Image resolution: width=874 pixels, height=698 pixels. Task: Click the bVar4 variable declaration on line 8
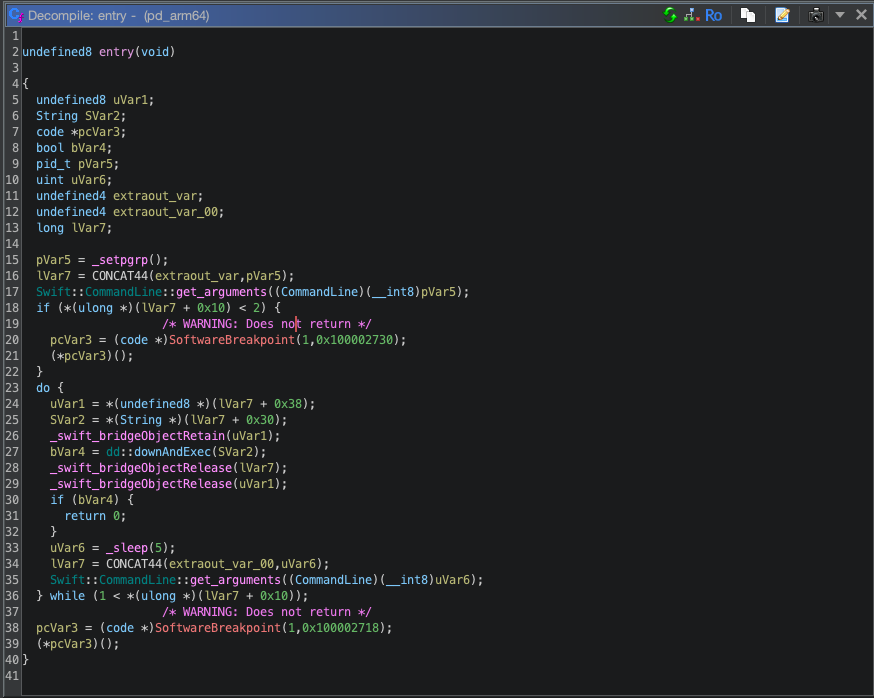[x=88, y=148]
